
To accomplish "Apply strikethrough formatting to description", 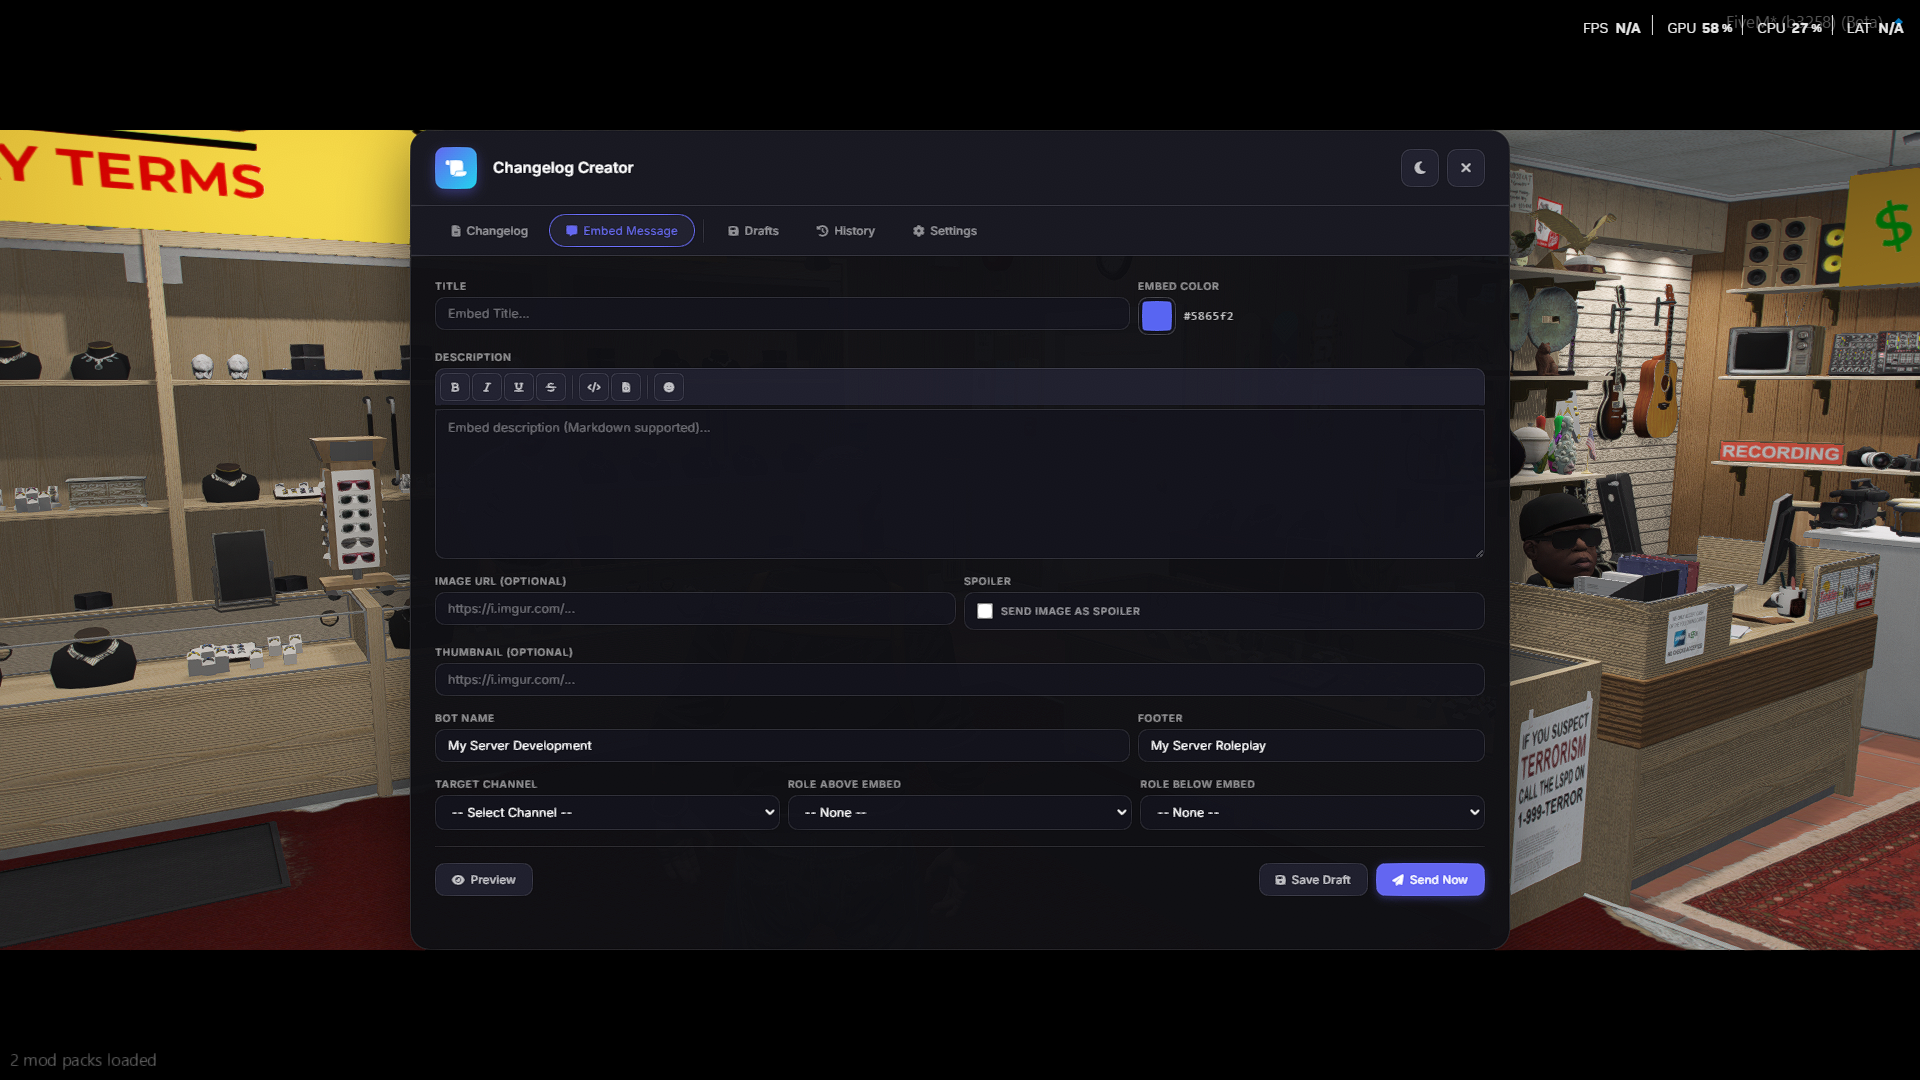I will (551, 387).
